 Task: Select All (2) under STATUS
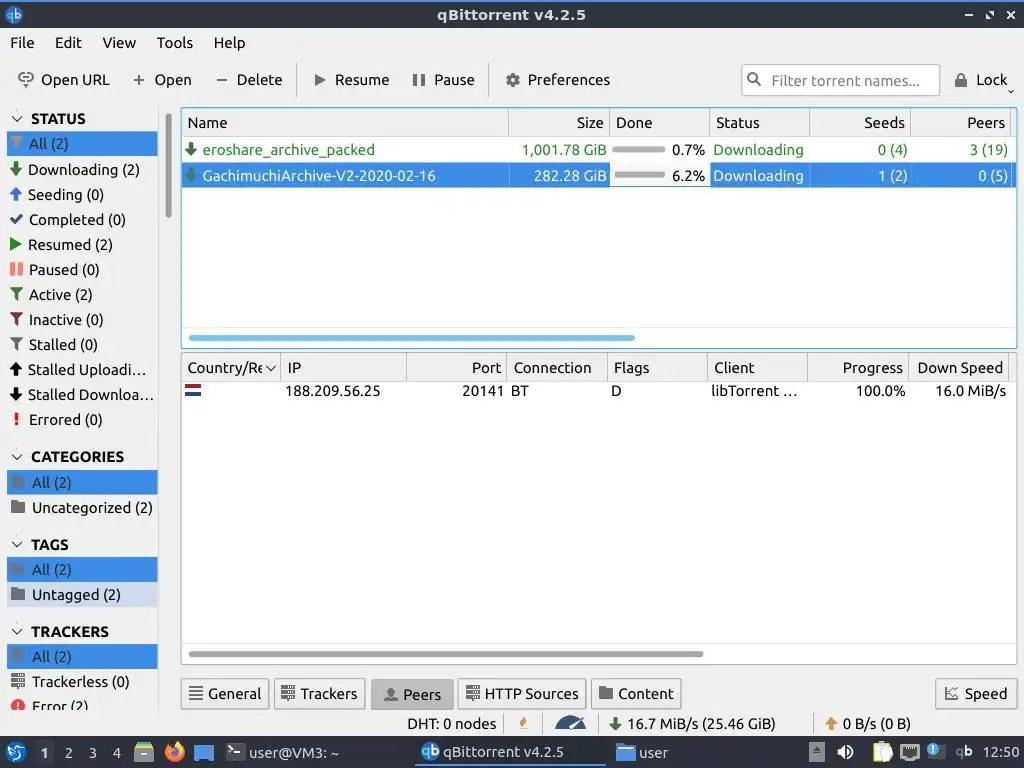tap(82, 144)
